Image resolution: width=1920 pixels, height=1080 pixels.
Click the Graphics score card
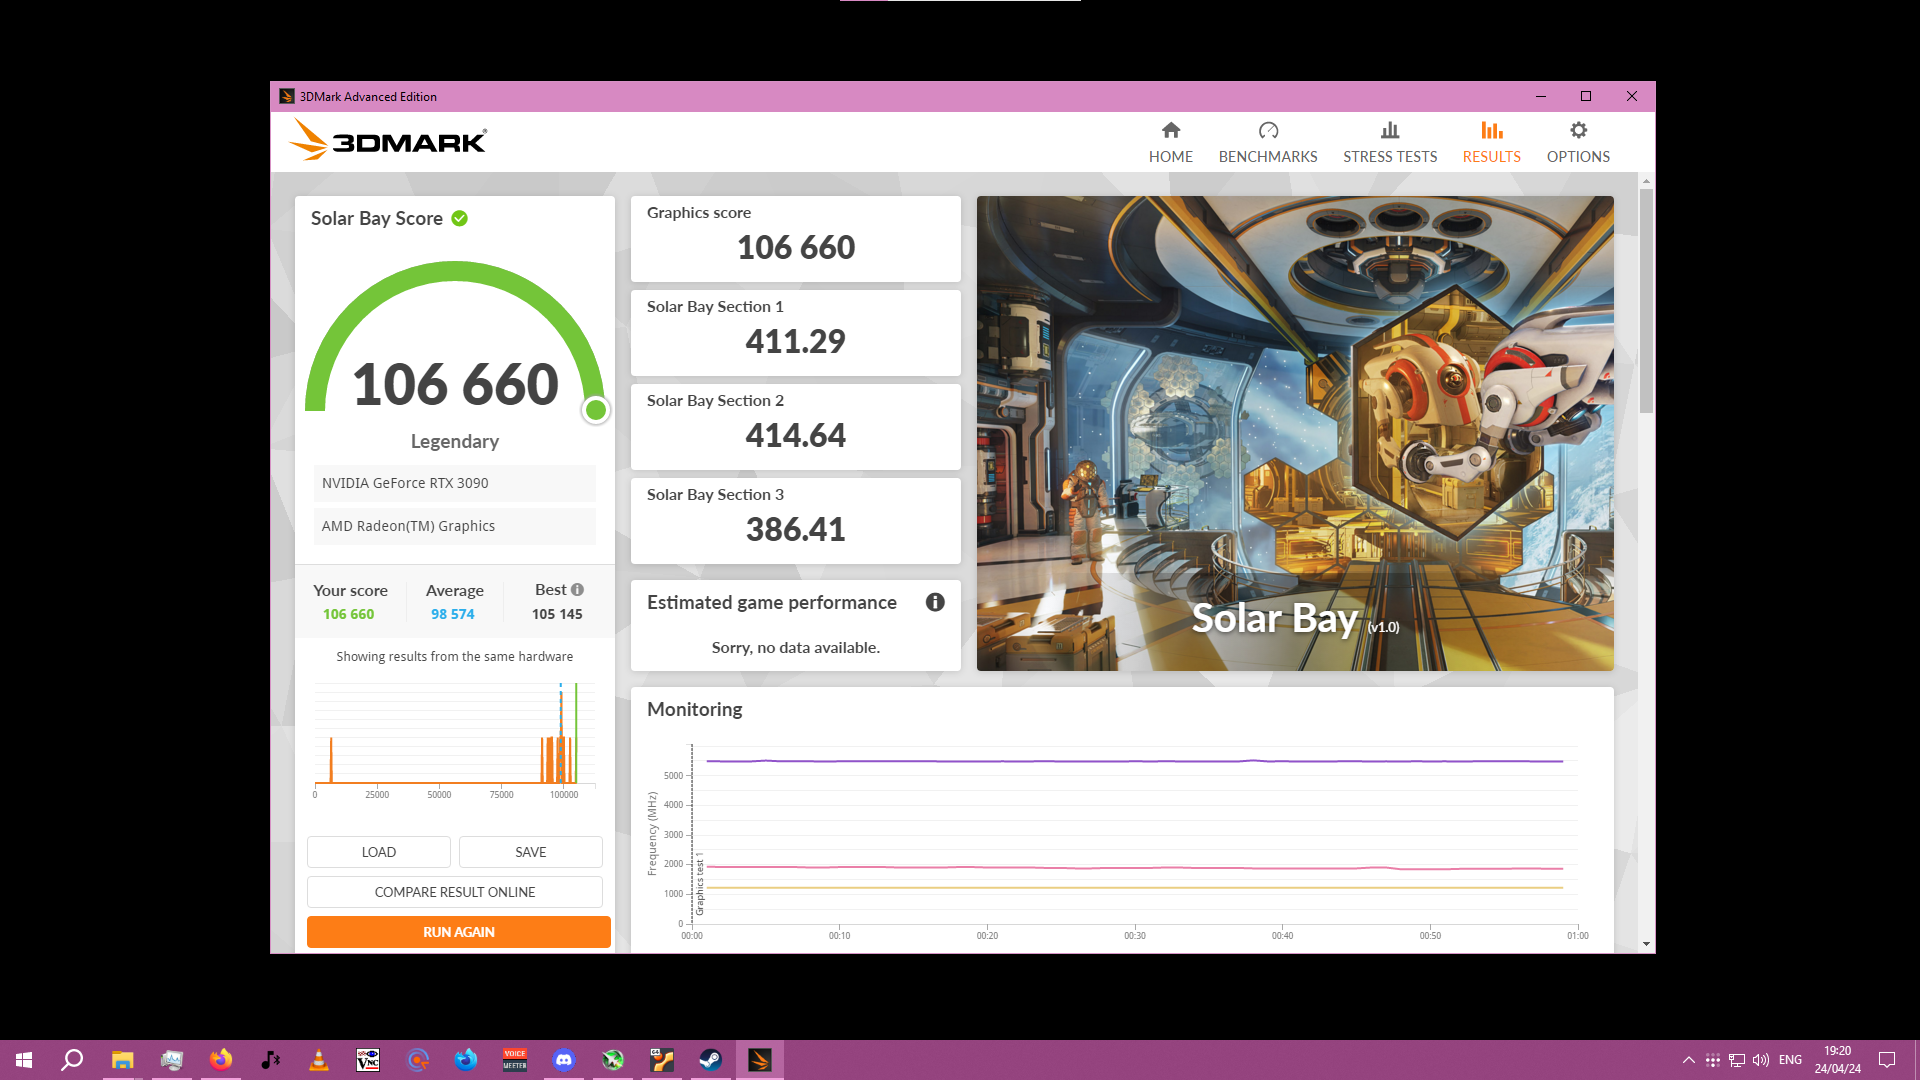(x=796, y=239)
